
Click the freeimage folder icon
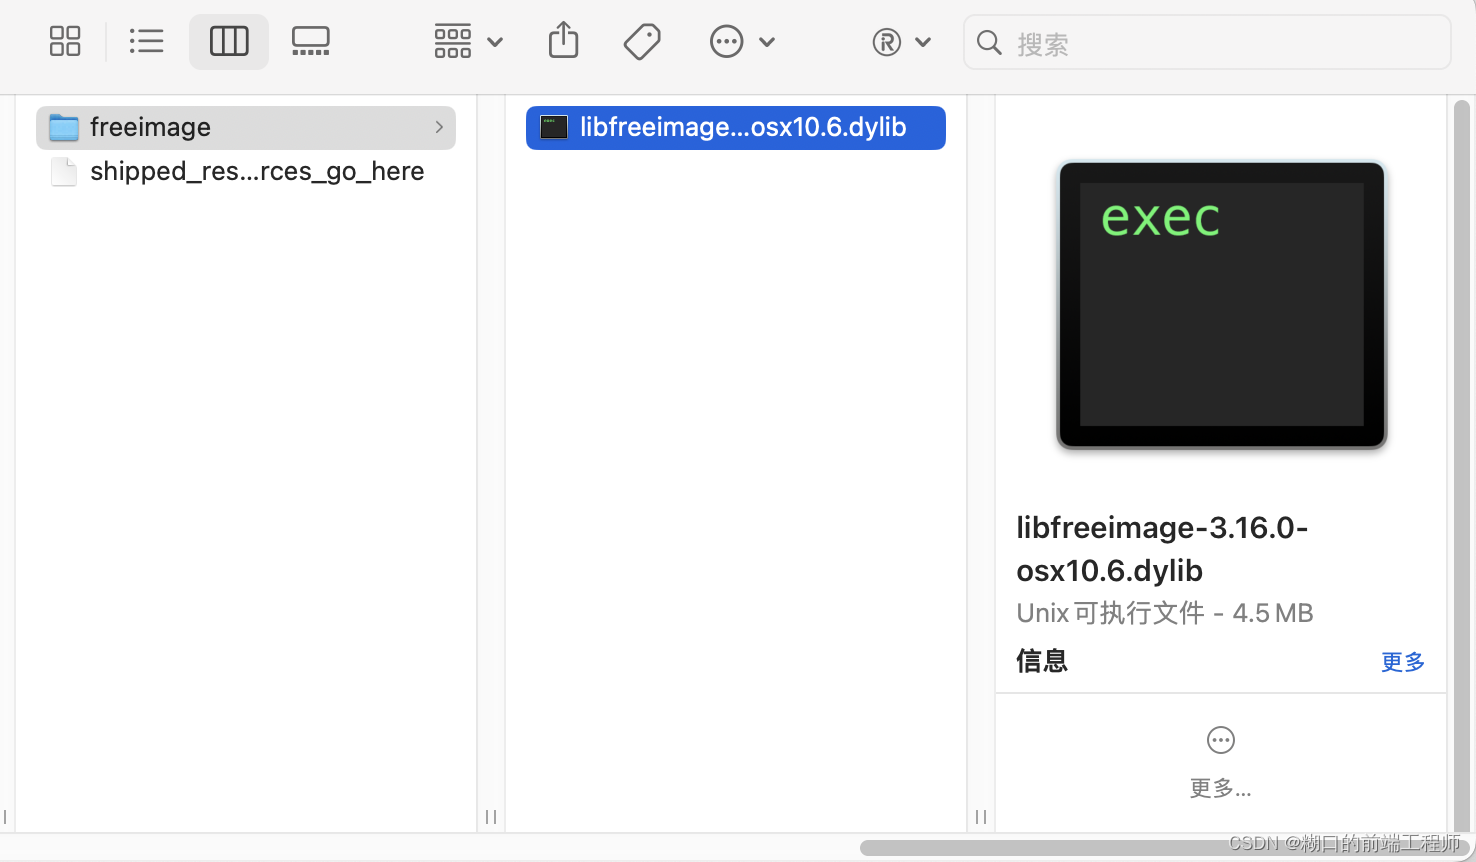64,128
